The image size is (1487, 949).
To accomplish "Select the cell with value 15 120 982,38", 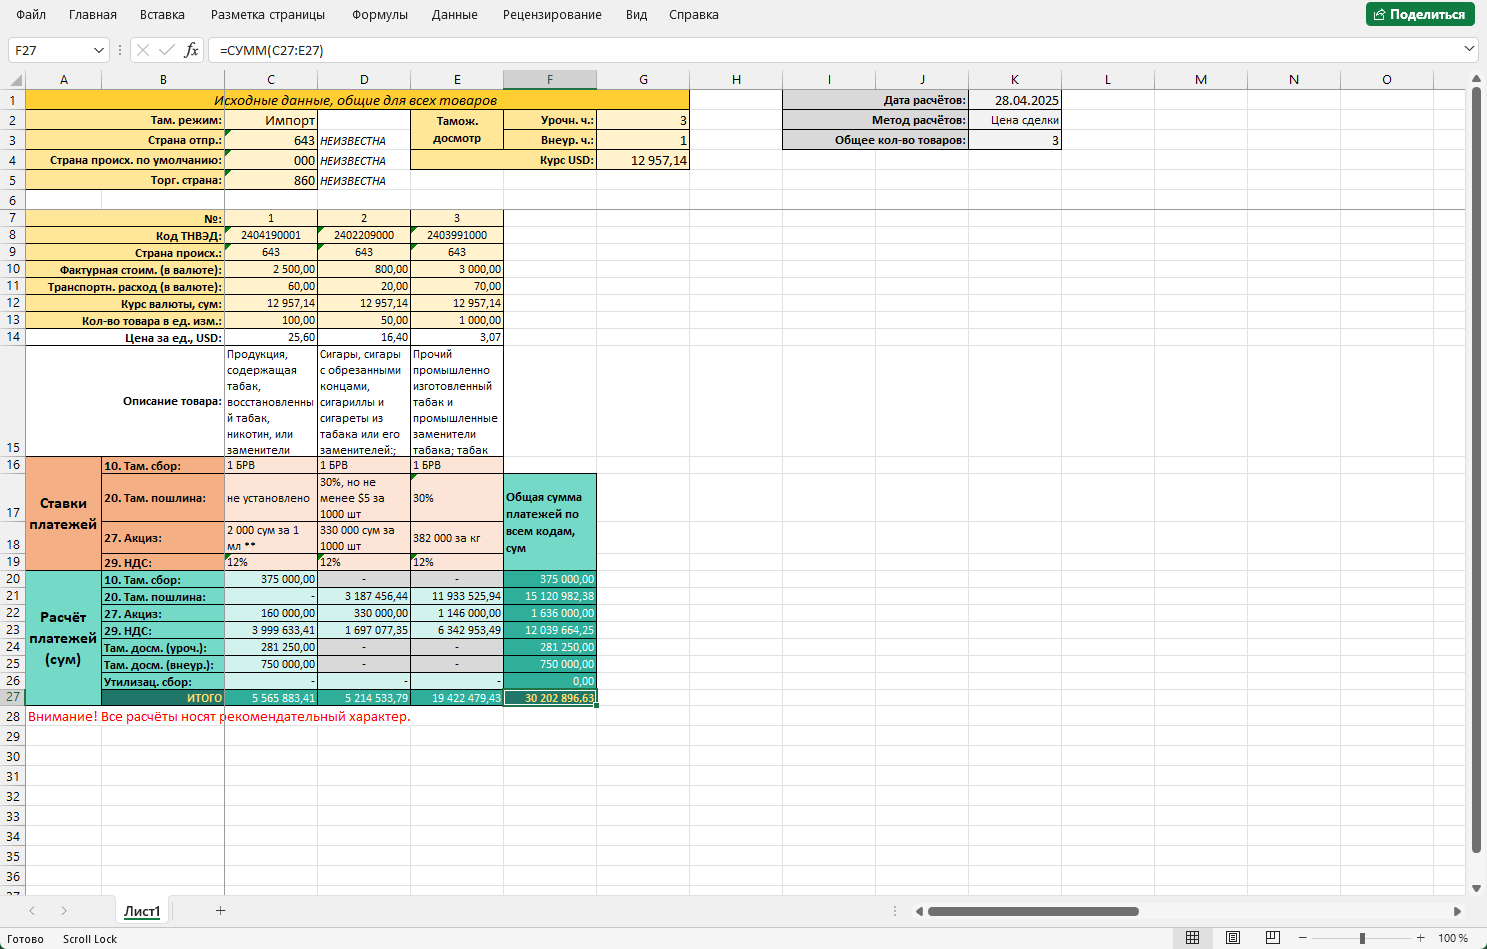I will 550,596.
